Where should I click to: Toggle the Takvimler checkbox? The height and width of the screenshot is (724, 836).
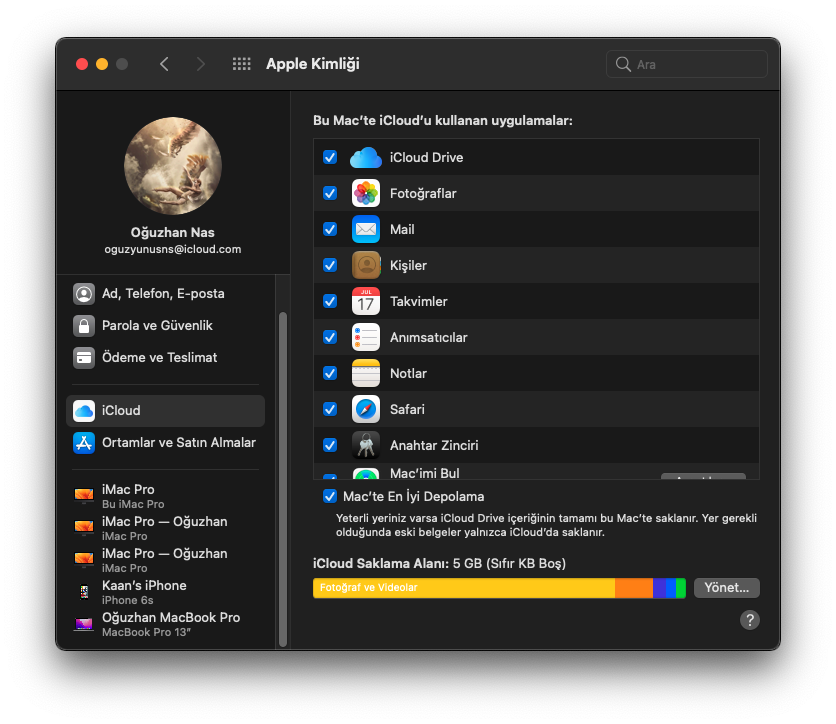[330, 301]
